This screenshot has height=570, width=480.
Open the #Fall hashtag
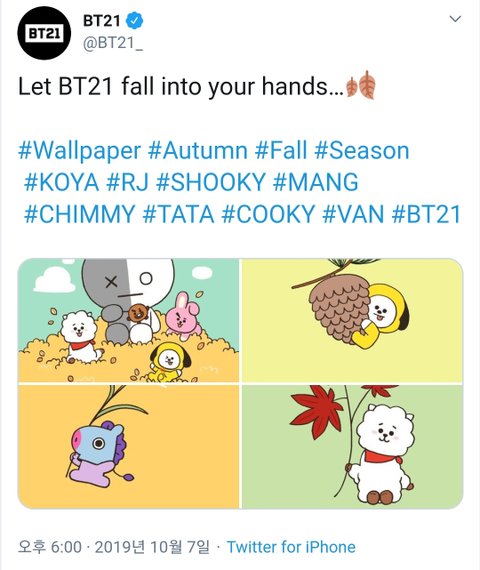281,150
